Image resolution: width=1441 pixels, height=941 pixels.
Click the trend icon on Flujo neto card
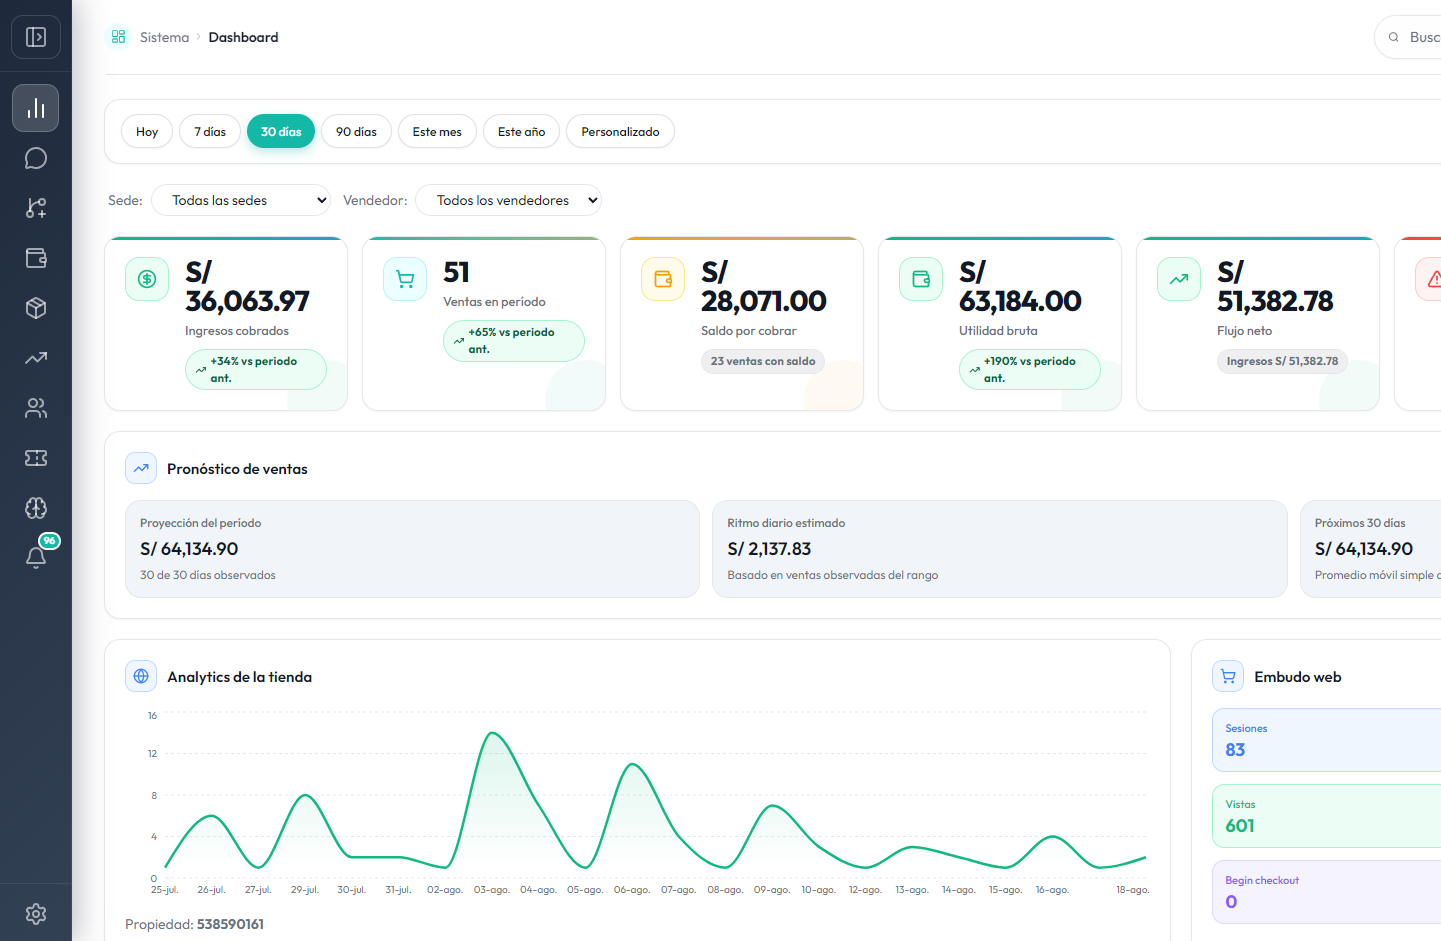coord(1179,279)
